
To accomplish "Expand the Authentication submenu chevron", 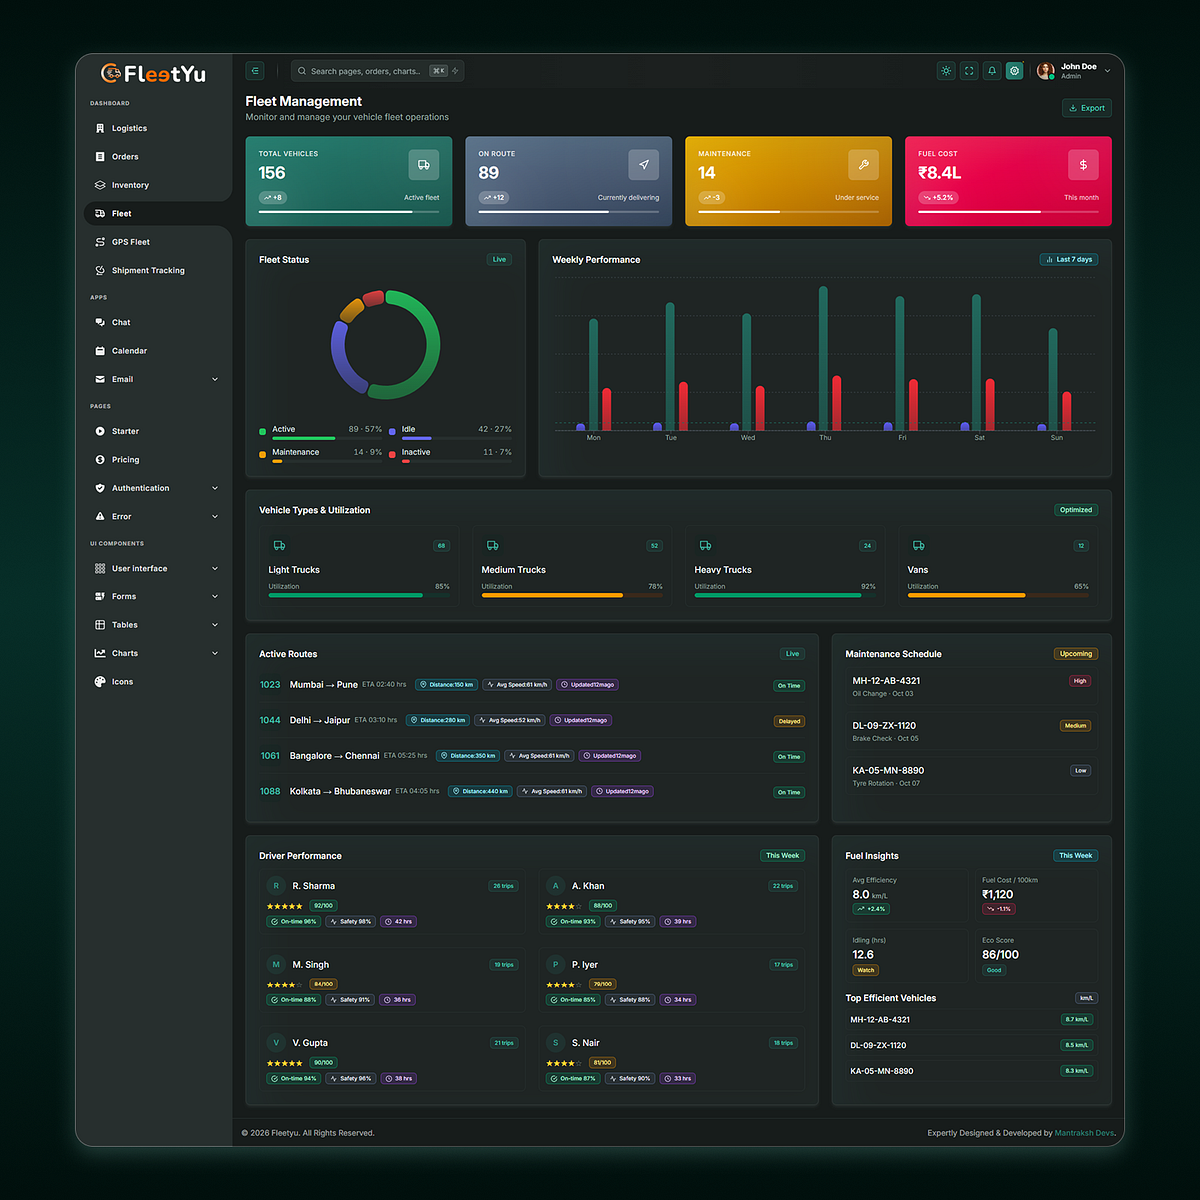I will tap(215, 488).
